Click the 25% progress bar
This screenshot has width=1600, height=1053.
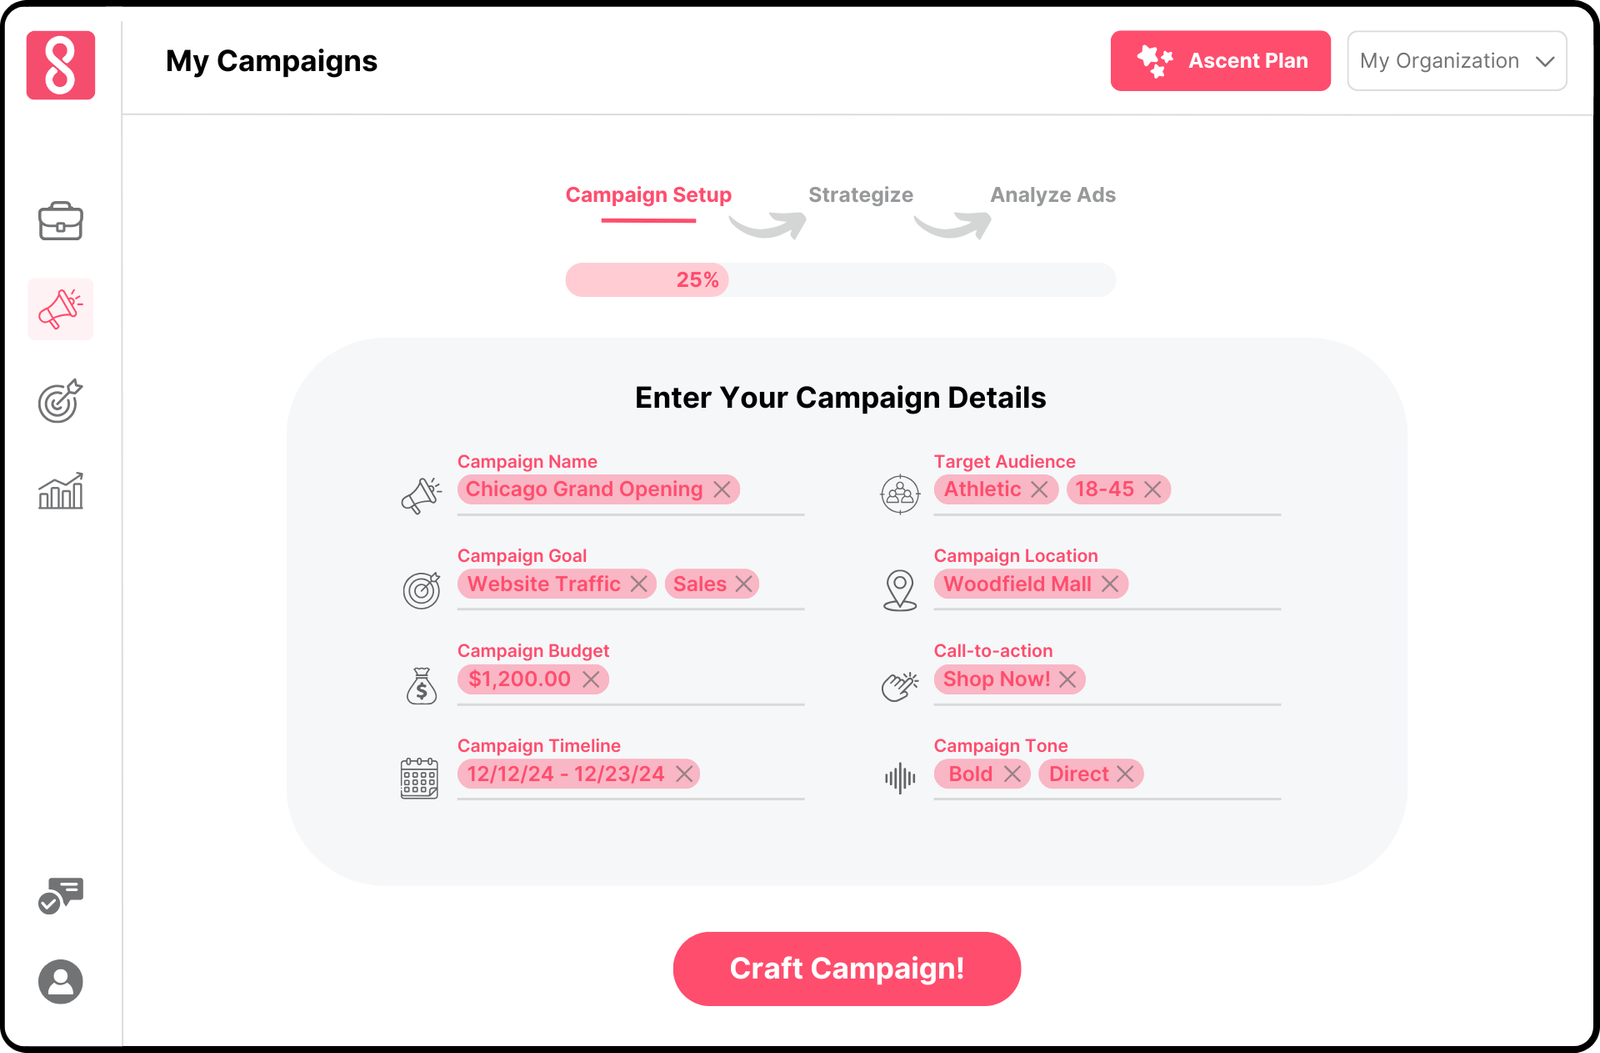(697, 279)
